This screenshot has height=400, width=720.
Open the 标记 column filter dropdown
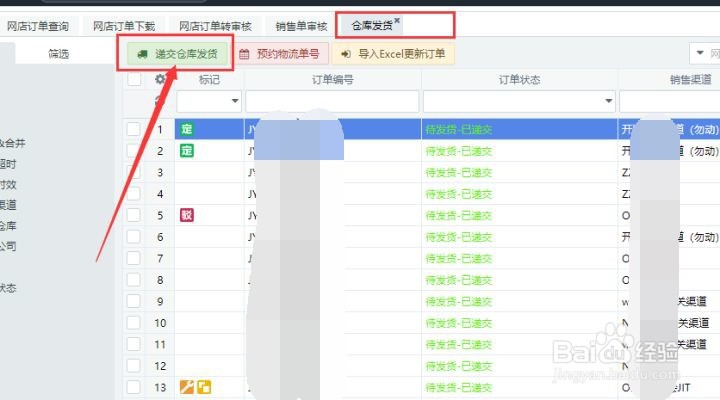point(235,101)
